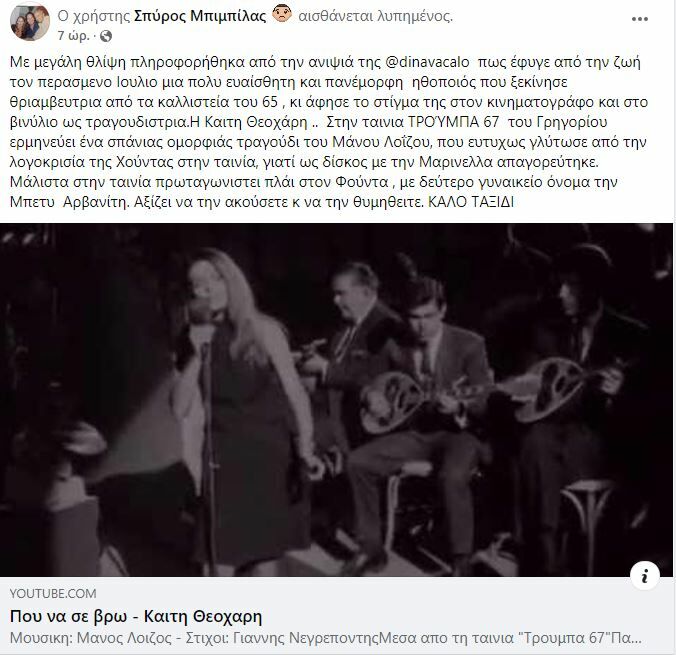Open the YOUTUBE.COM source label
This screenshot has height=655, width=676.
point(53,594)
